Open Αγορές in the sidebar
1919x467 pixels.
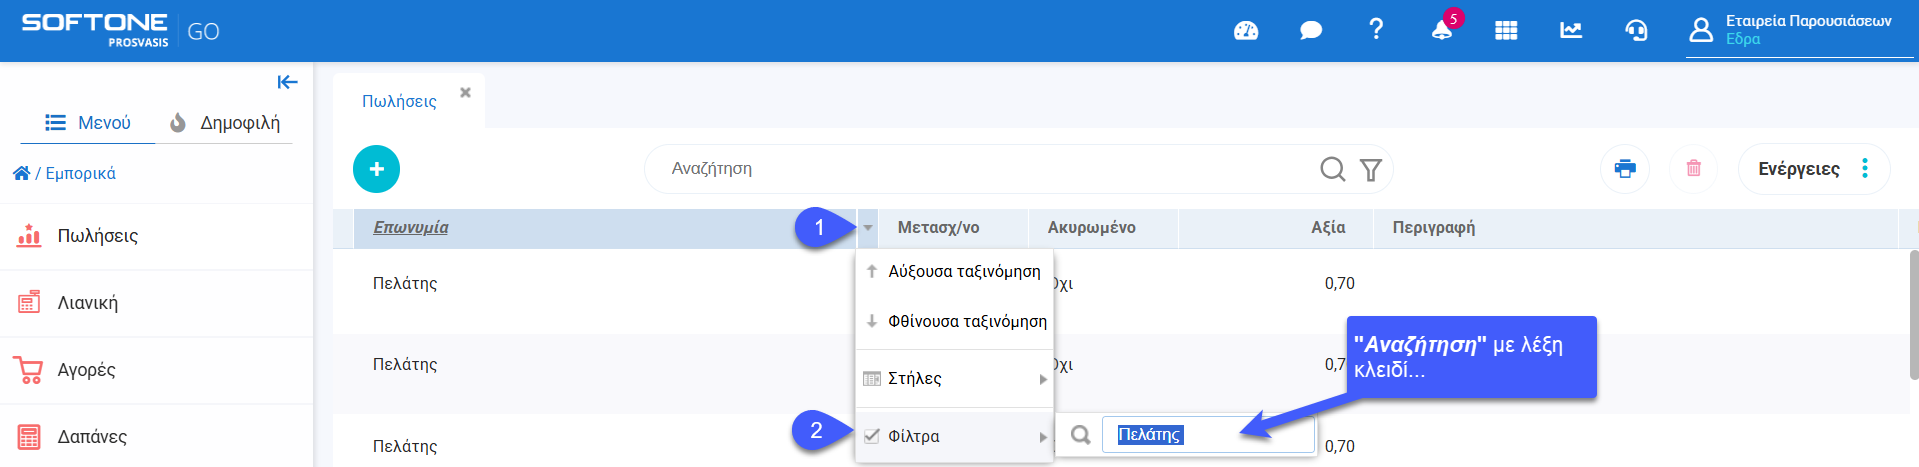(86, 370)
